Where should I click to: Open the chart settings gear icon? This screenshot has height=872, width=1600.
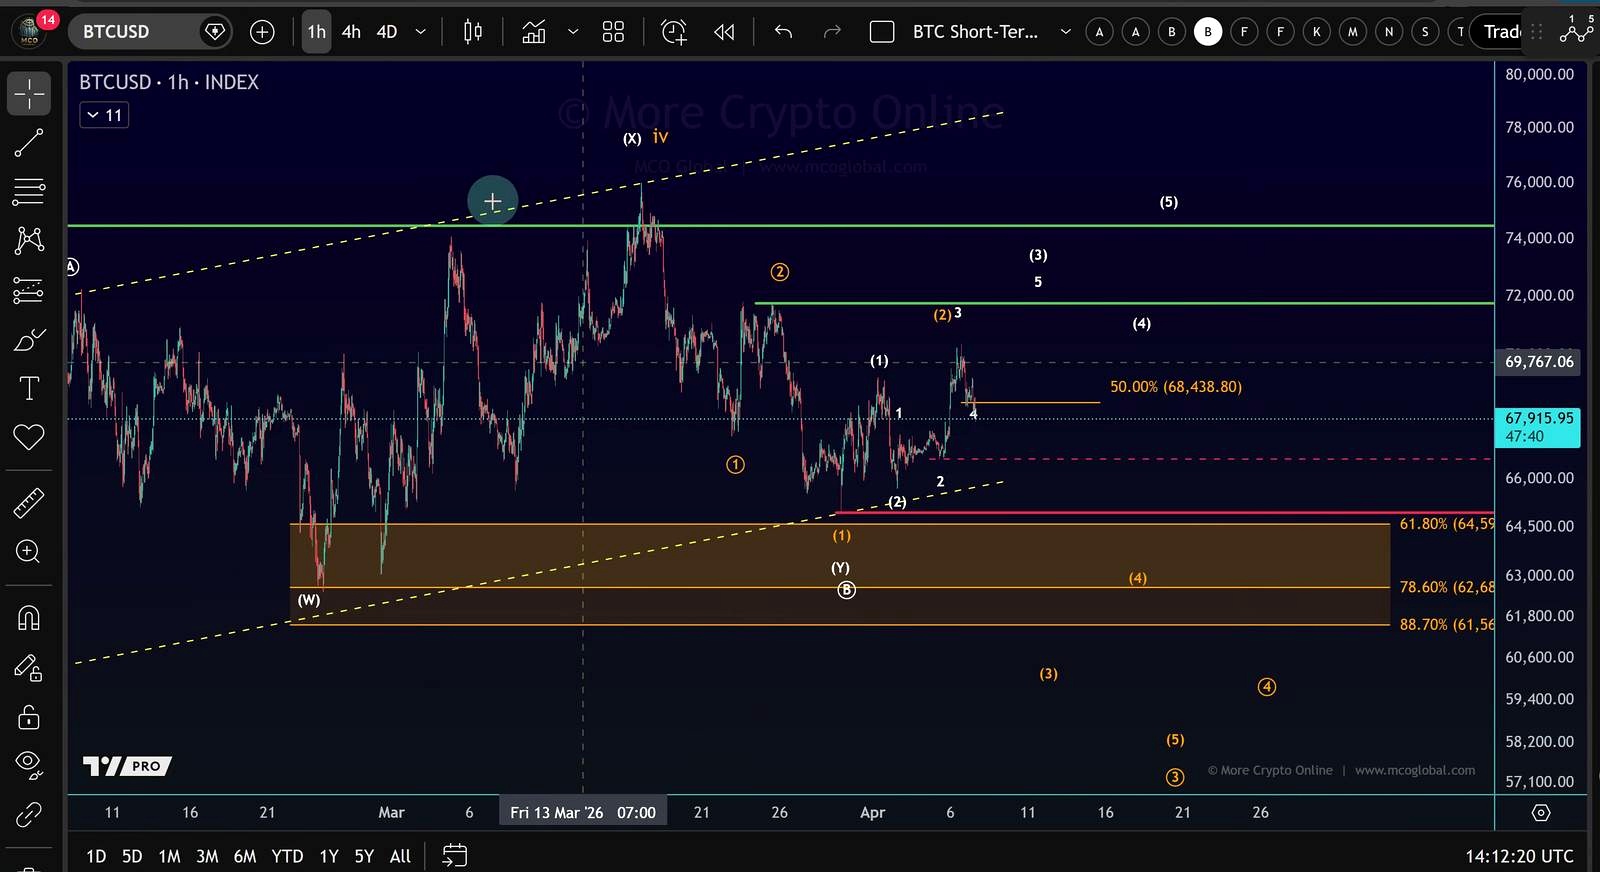coord(1541,812)
